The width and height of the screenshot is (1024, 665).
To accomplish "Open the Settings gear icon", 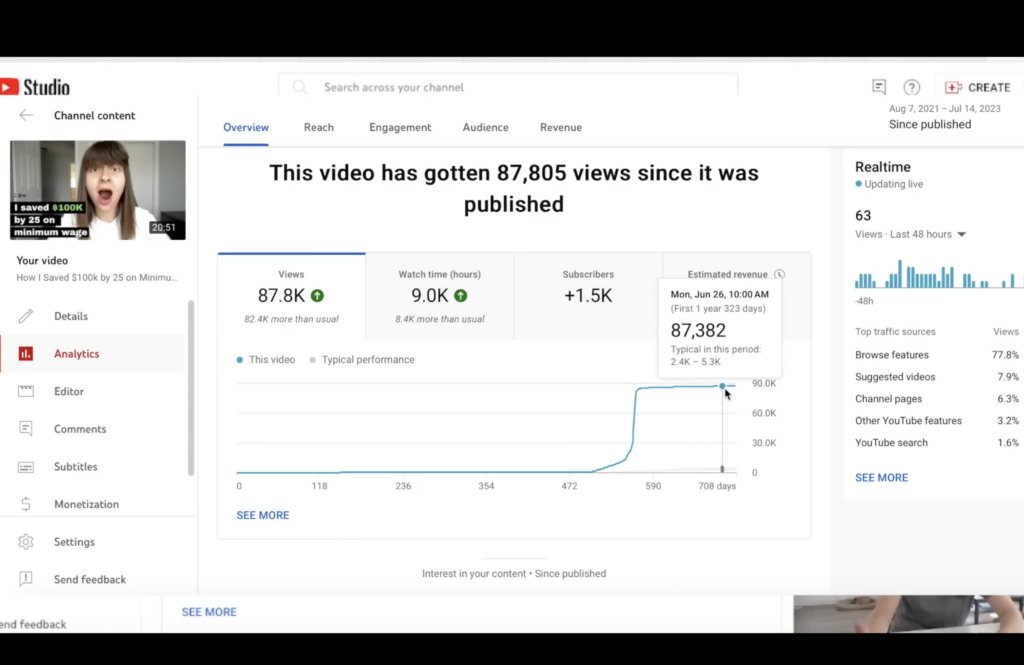I will 26,542.
